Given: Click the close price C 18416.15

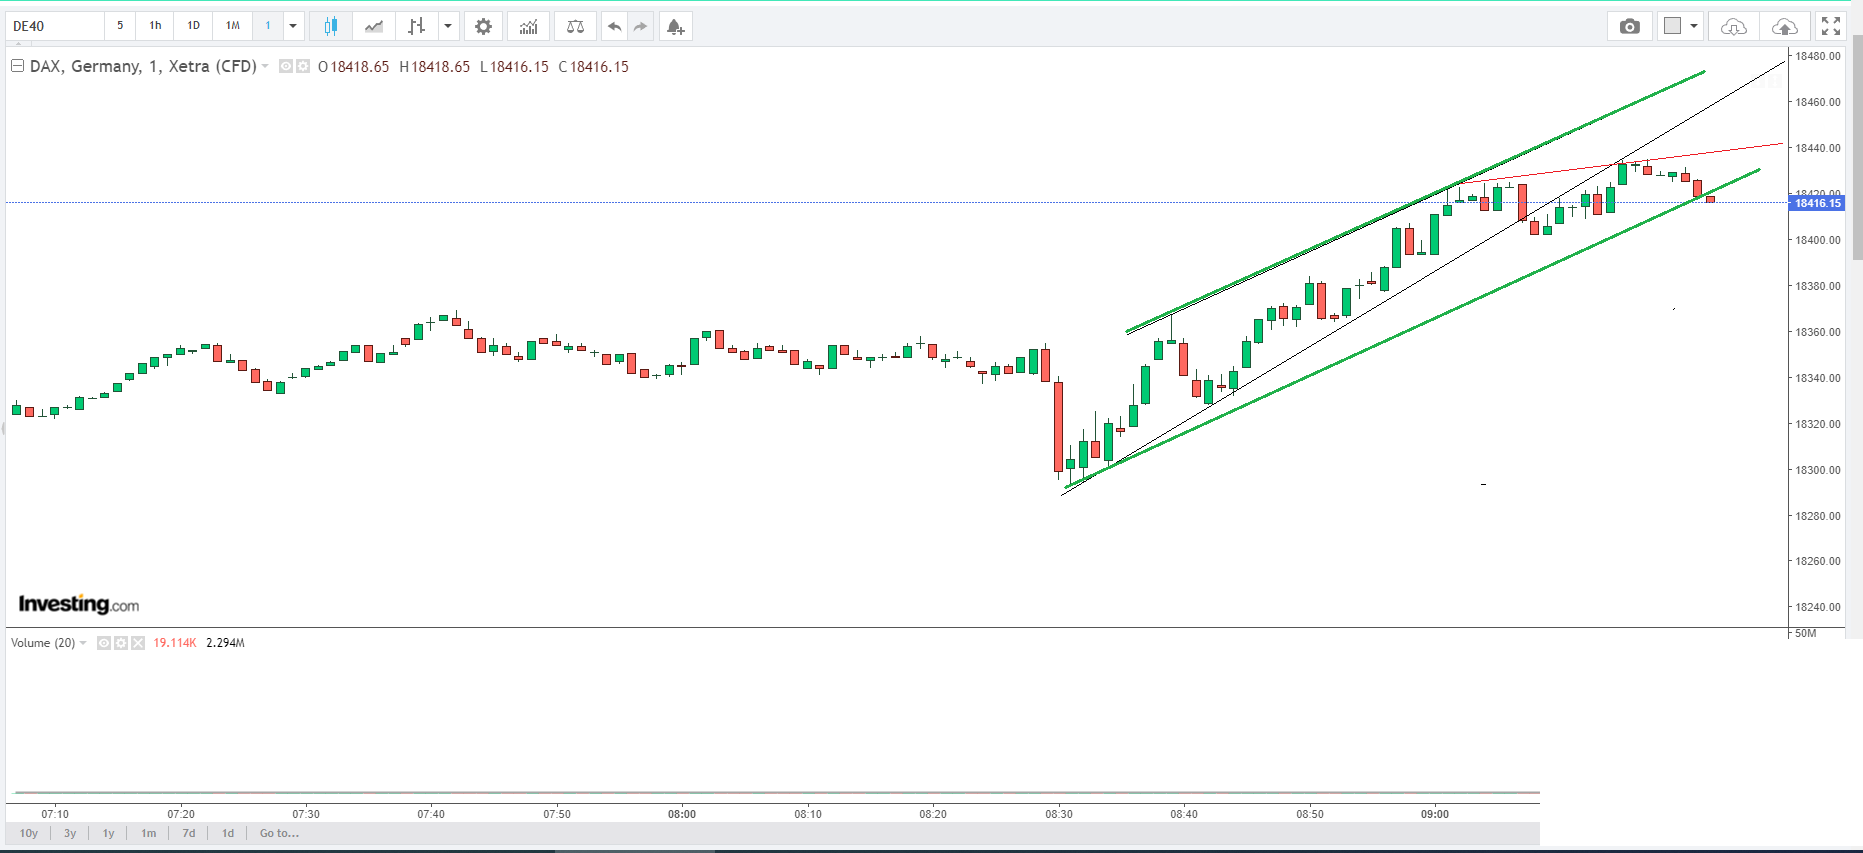Looking at the screenshot, I should tap(593, 67).
